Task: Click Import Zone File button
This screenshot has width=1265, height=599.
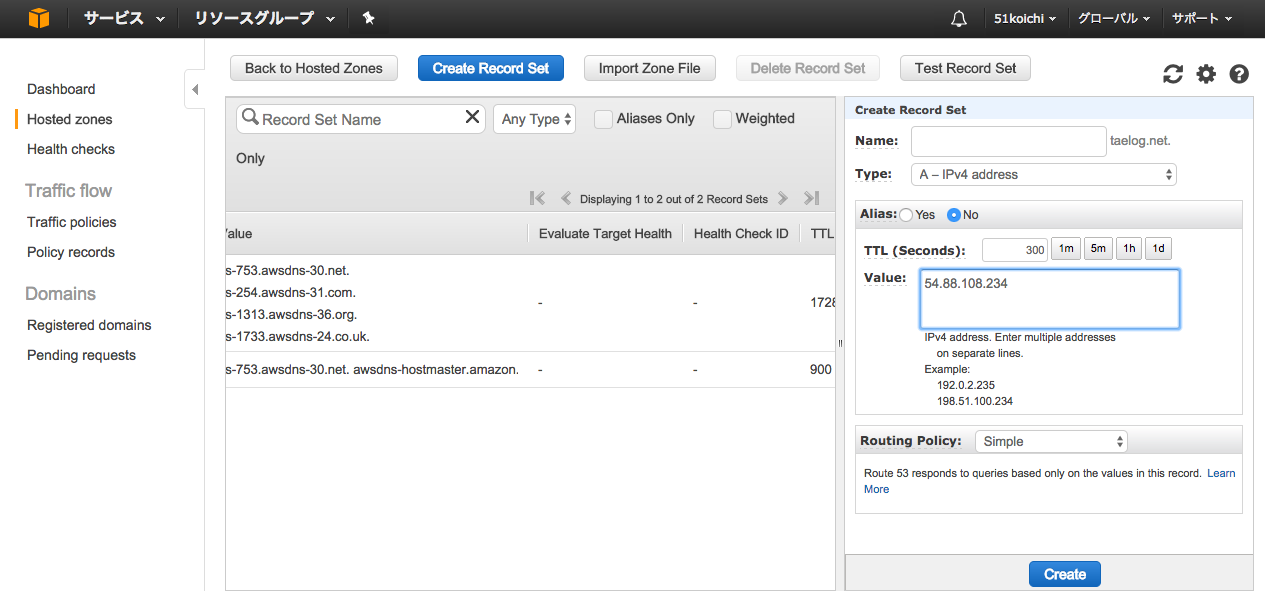Action: coord(650,68)
